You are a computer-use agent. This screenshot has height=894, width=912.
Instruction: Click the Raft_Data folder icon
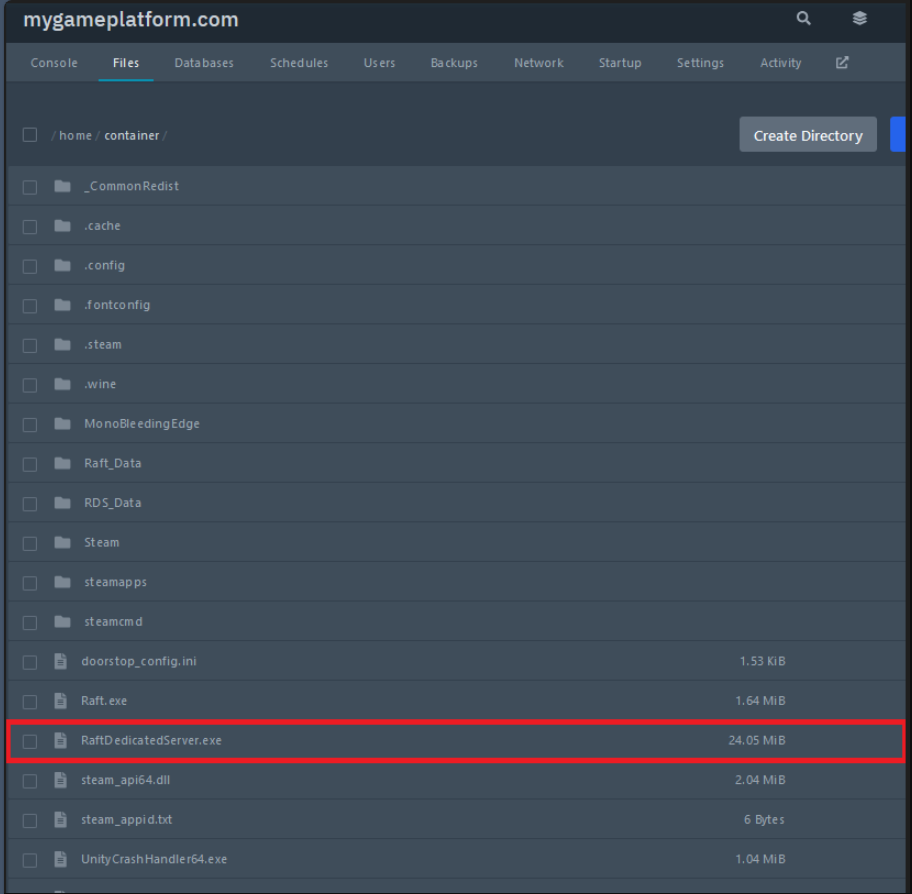[62, 463]
